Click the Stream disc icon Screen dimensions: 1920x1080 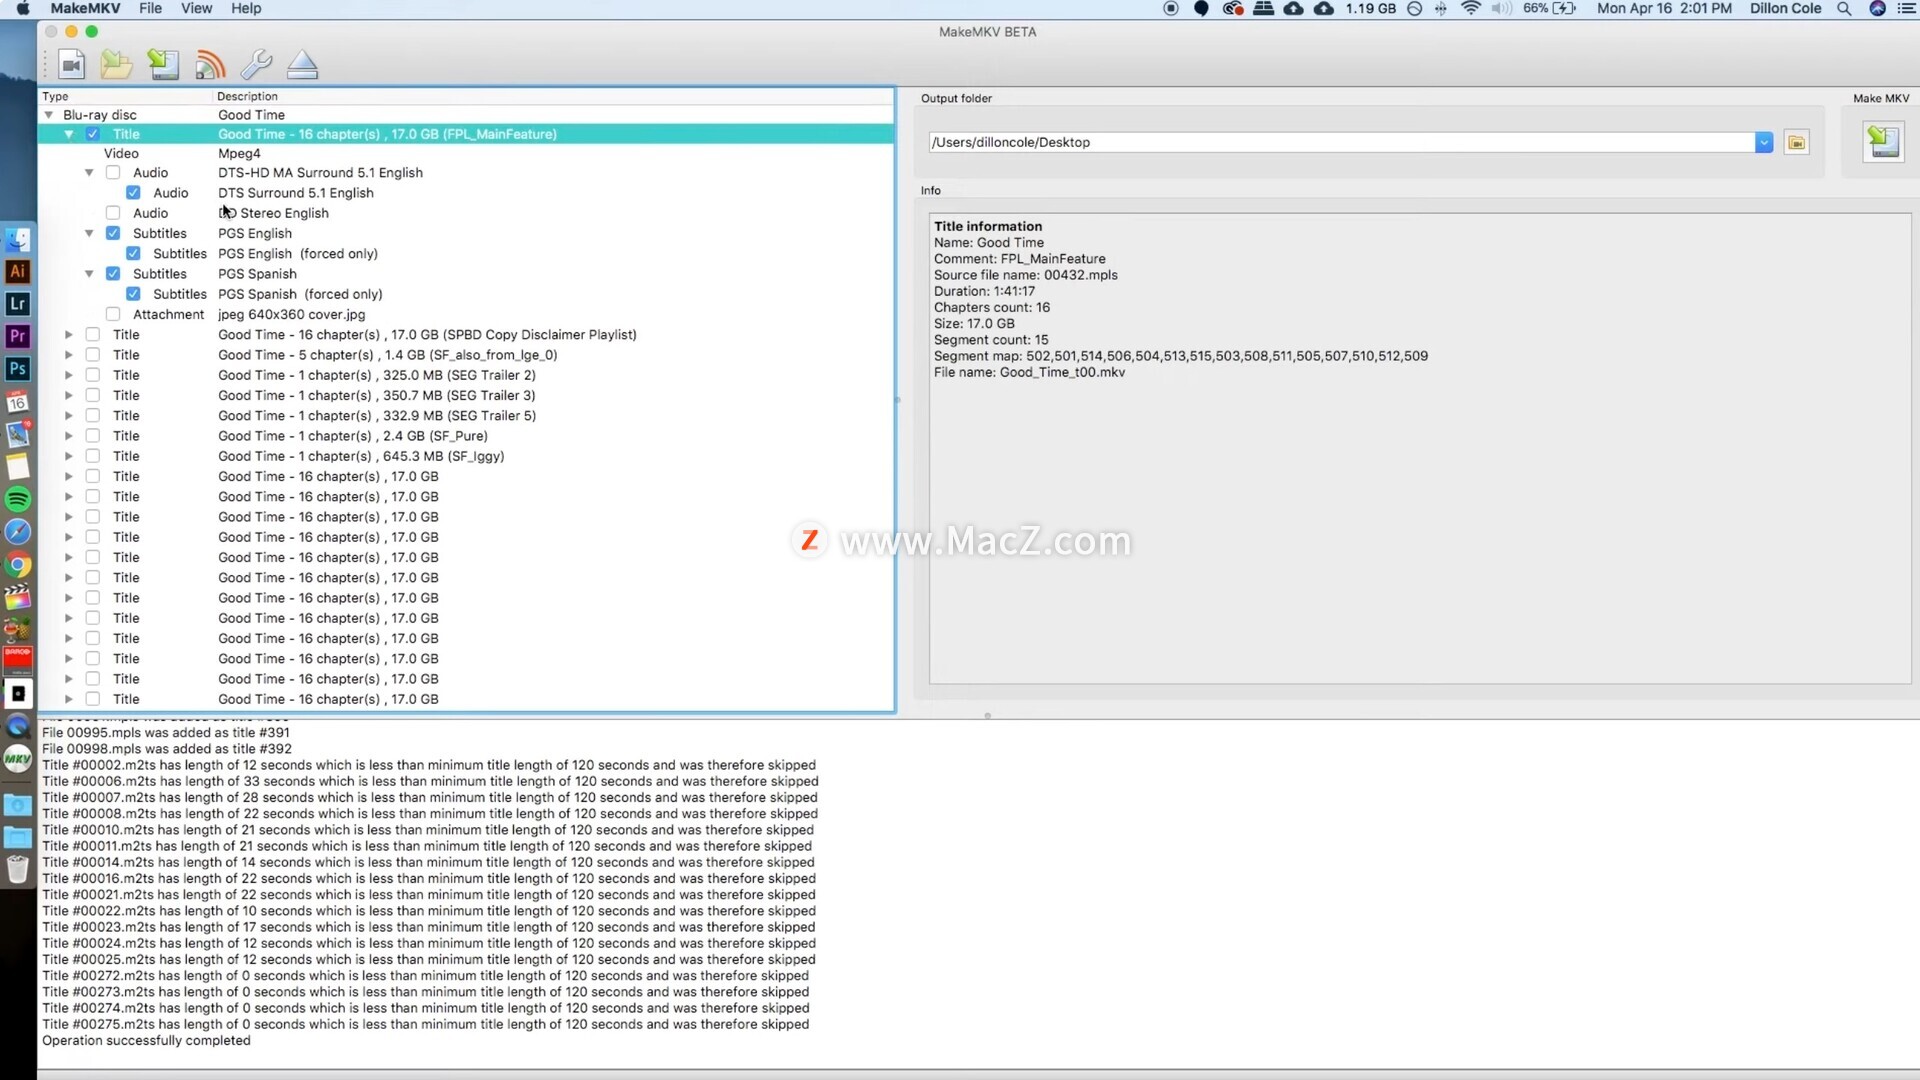tap(209, 66)
